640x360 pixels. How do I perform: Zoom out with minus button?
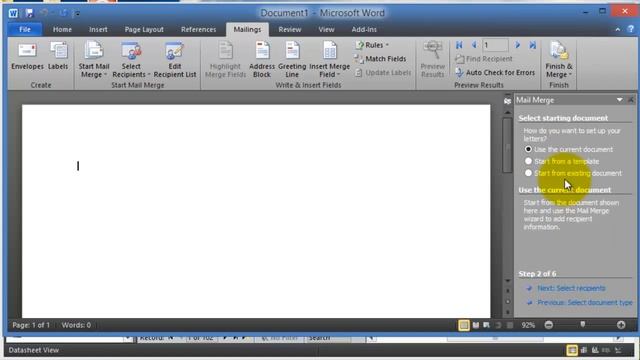(x=549, y=325)
